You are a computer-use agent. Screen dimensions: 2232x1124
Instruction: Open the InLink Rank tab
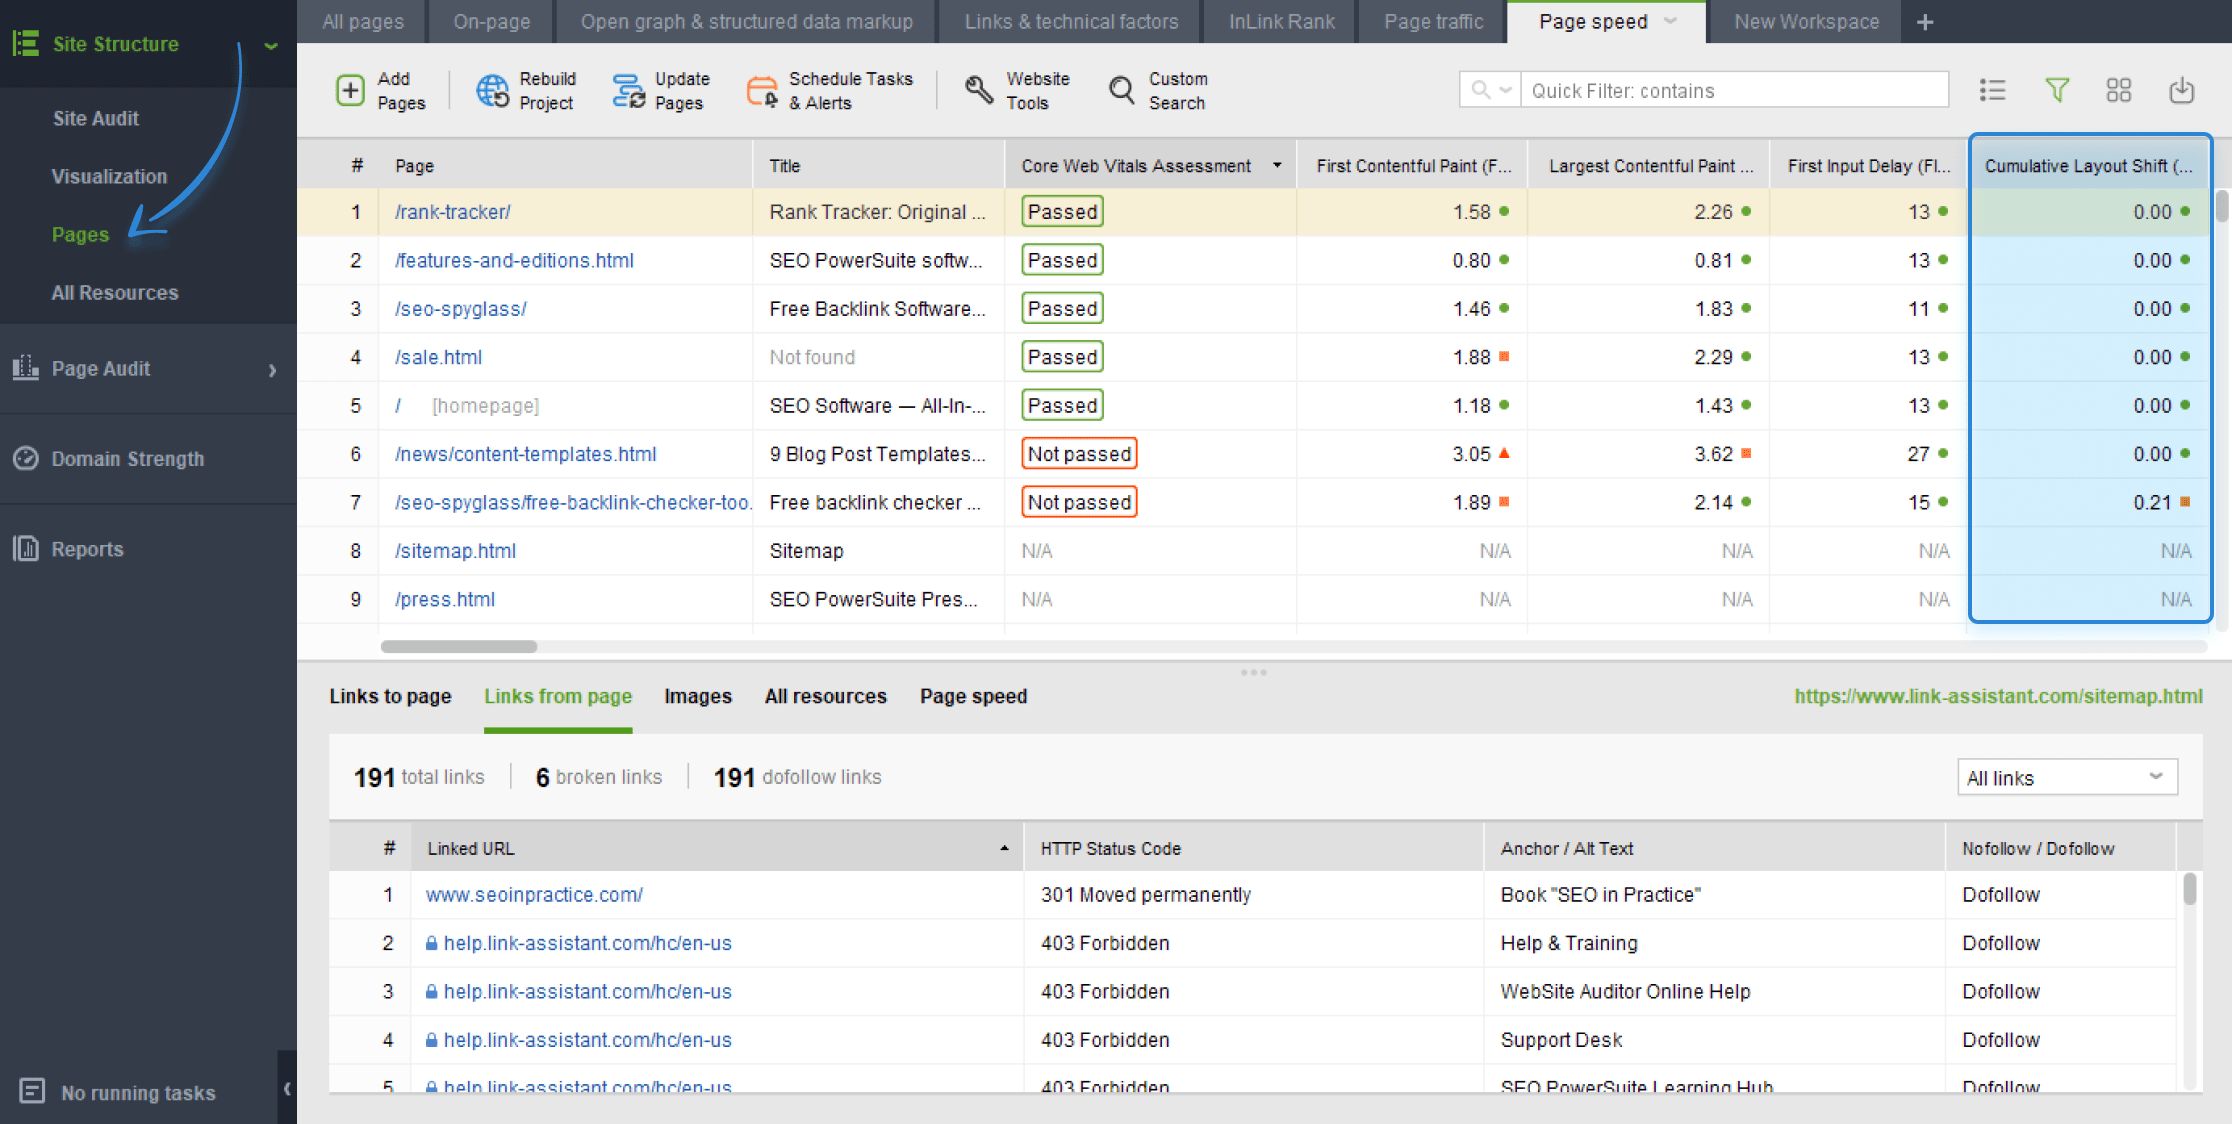tap(1281, 22)
